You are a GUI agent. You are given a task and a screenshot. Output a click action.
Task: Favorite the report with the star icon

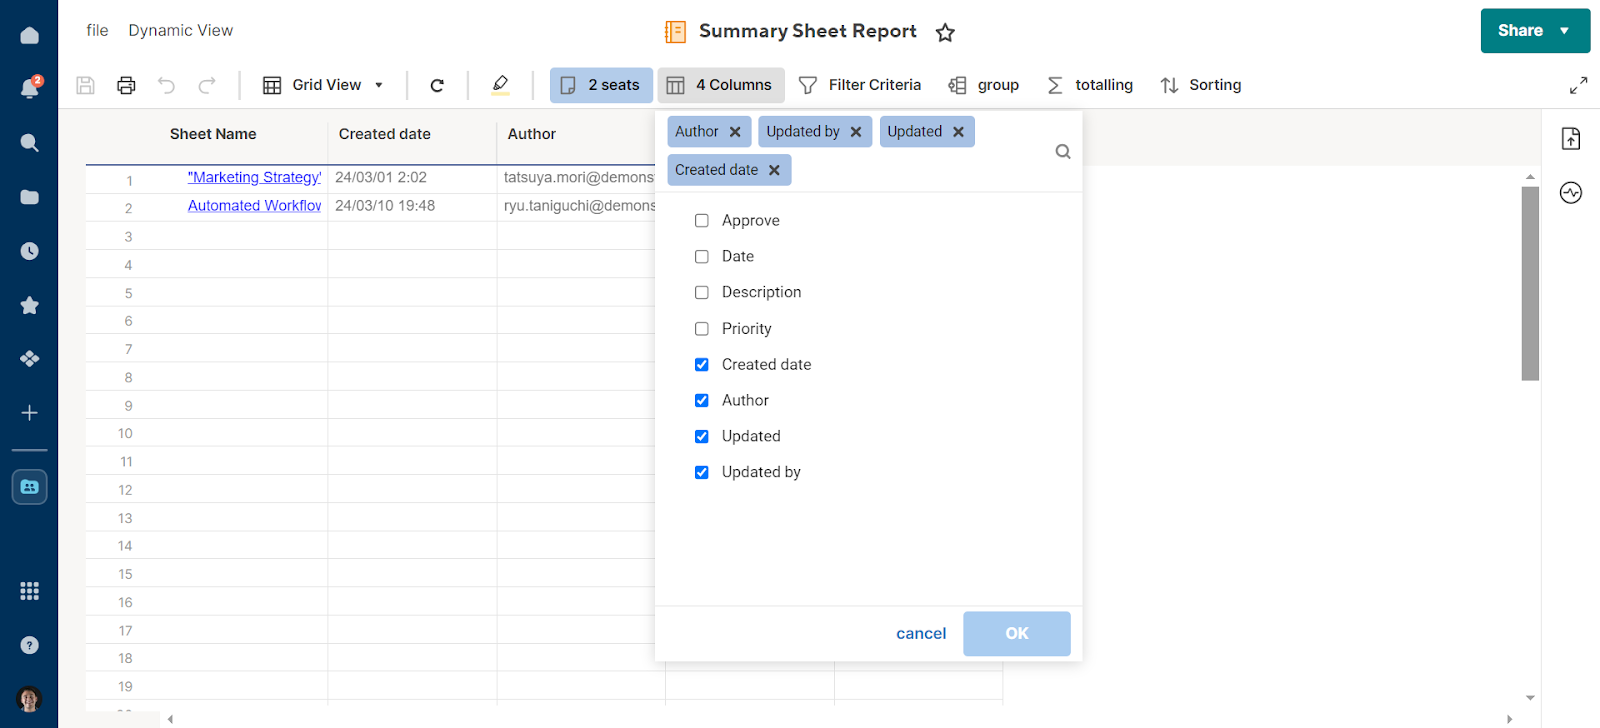[945, 33]
